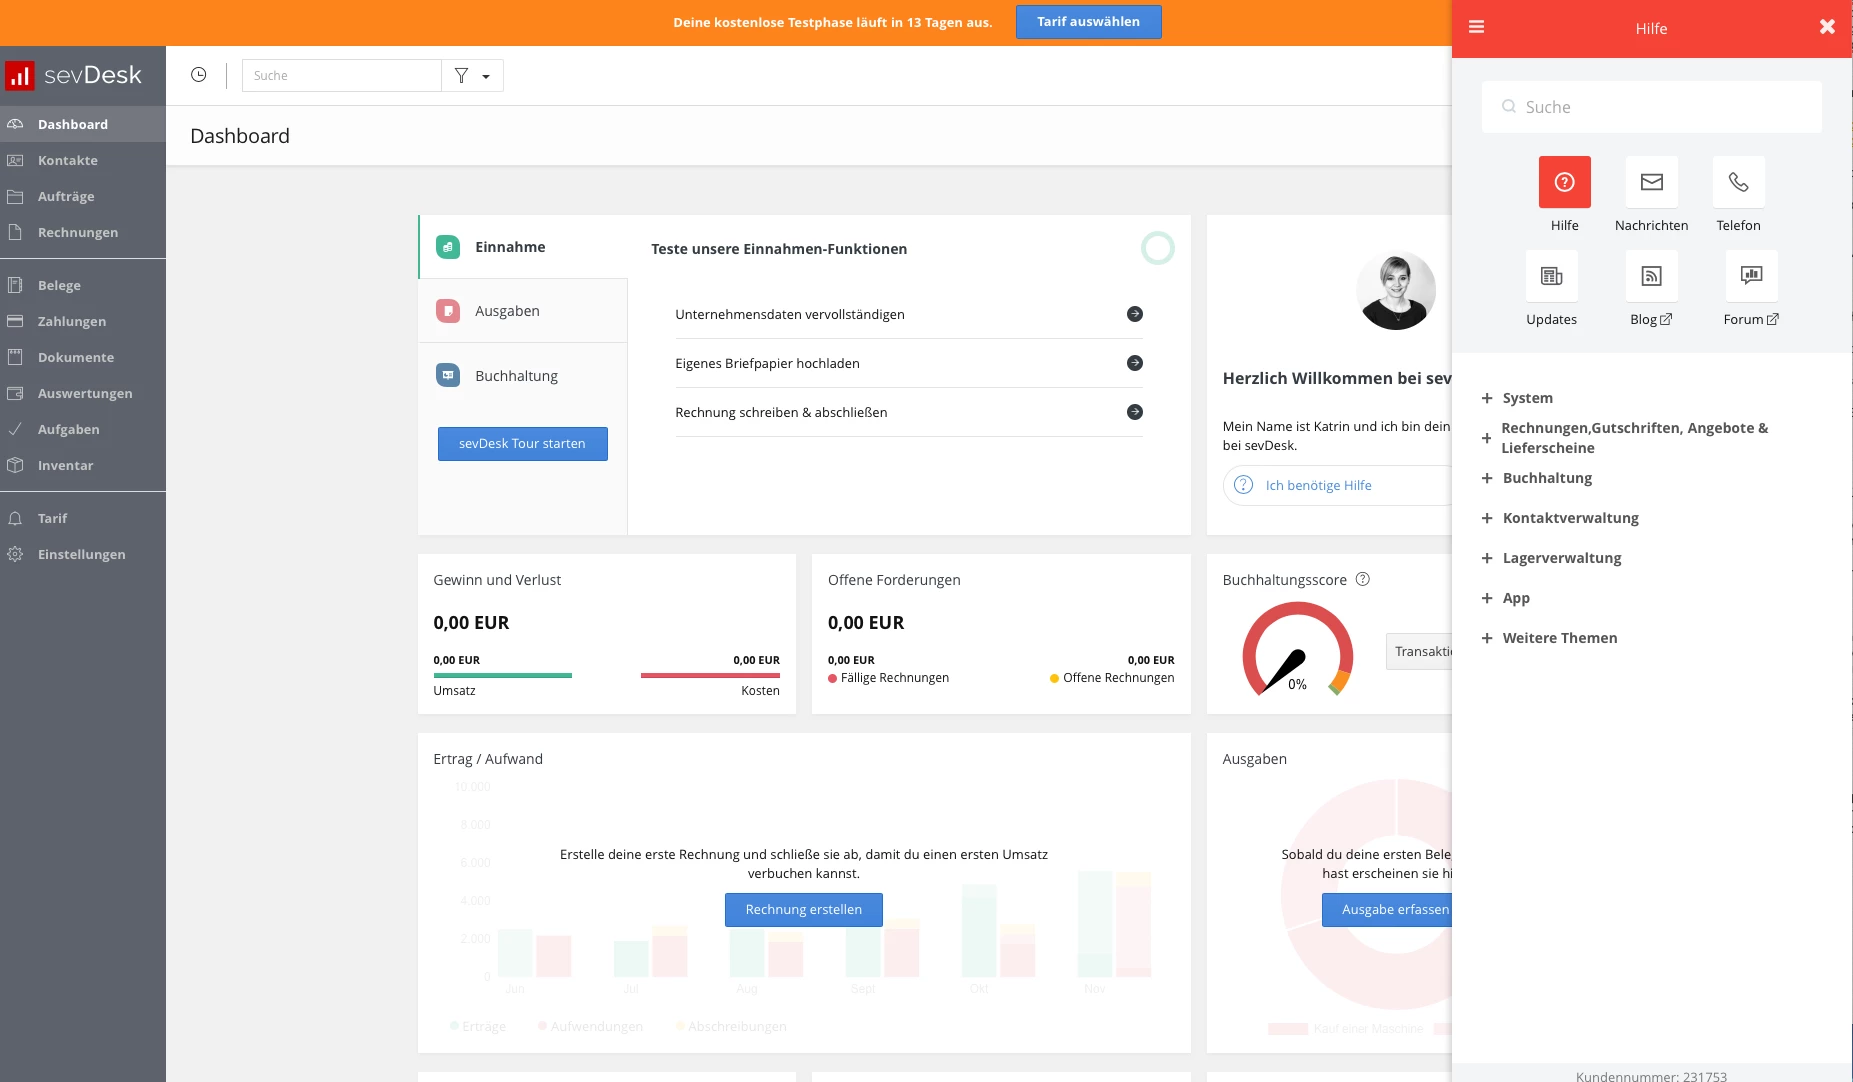Open the Blog feed icon
1853x1082 pixels.
tap(1651, 276)
